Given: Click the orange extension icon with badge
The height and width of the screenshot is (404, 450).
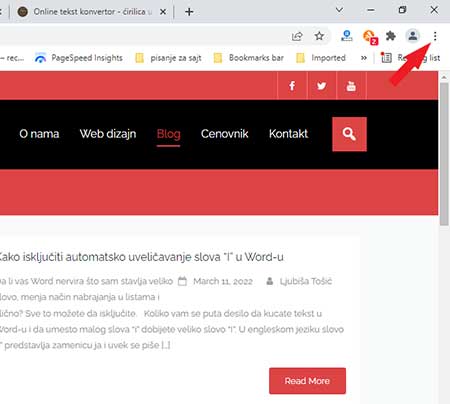Looking at the screenshot, I should [x=370, y=36].
